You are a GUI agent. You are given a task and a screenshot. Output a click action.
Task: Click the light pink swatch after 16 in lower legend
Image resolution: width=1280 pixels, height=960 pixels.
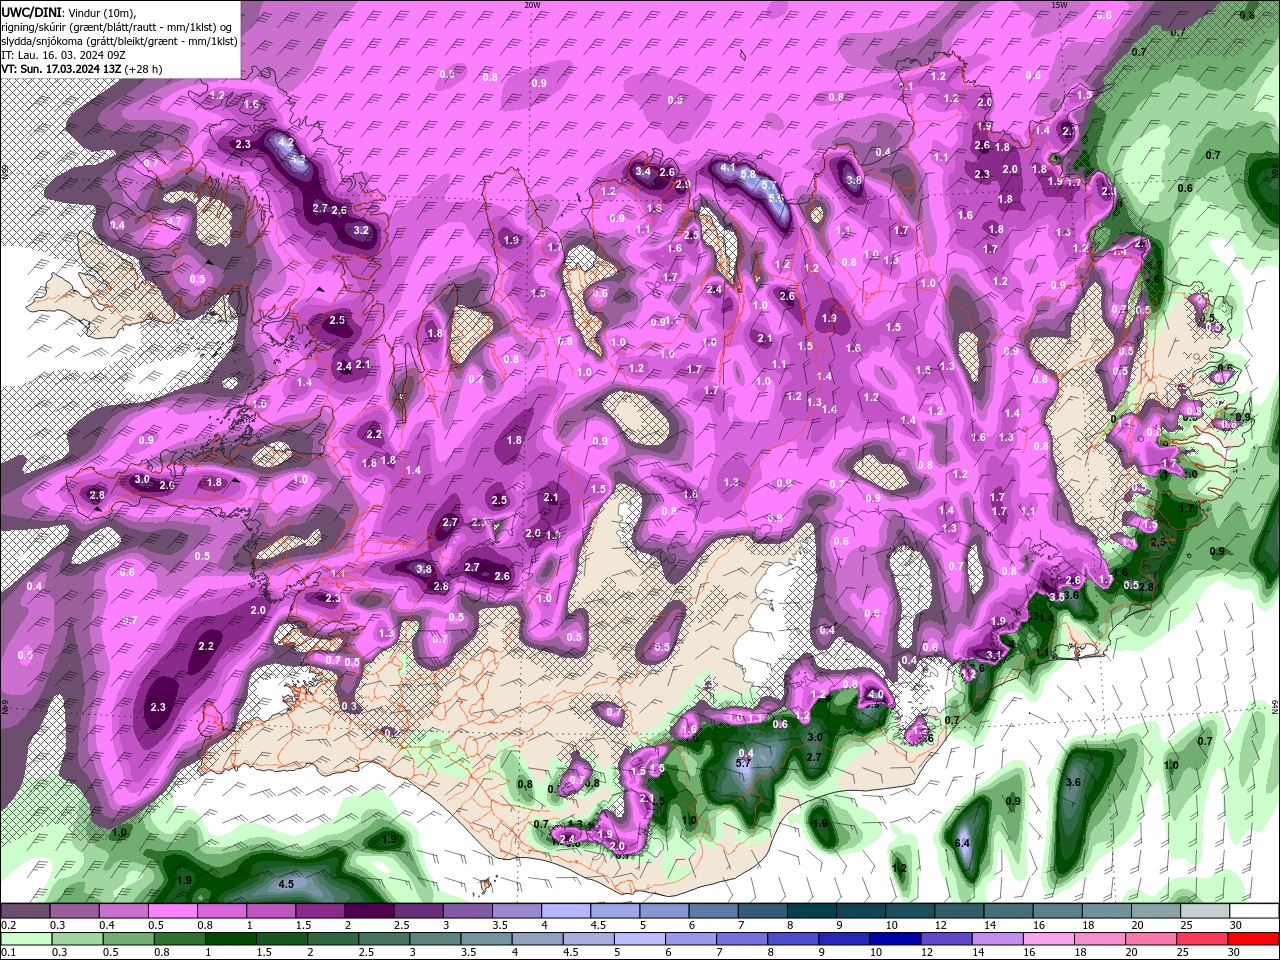[x=1049, y=939]
